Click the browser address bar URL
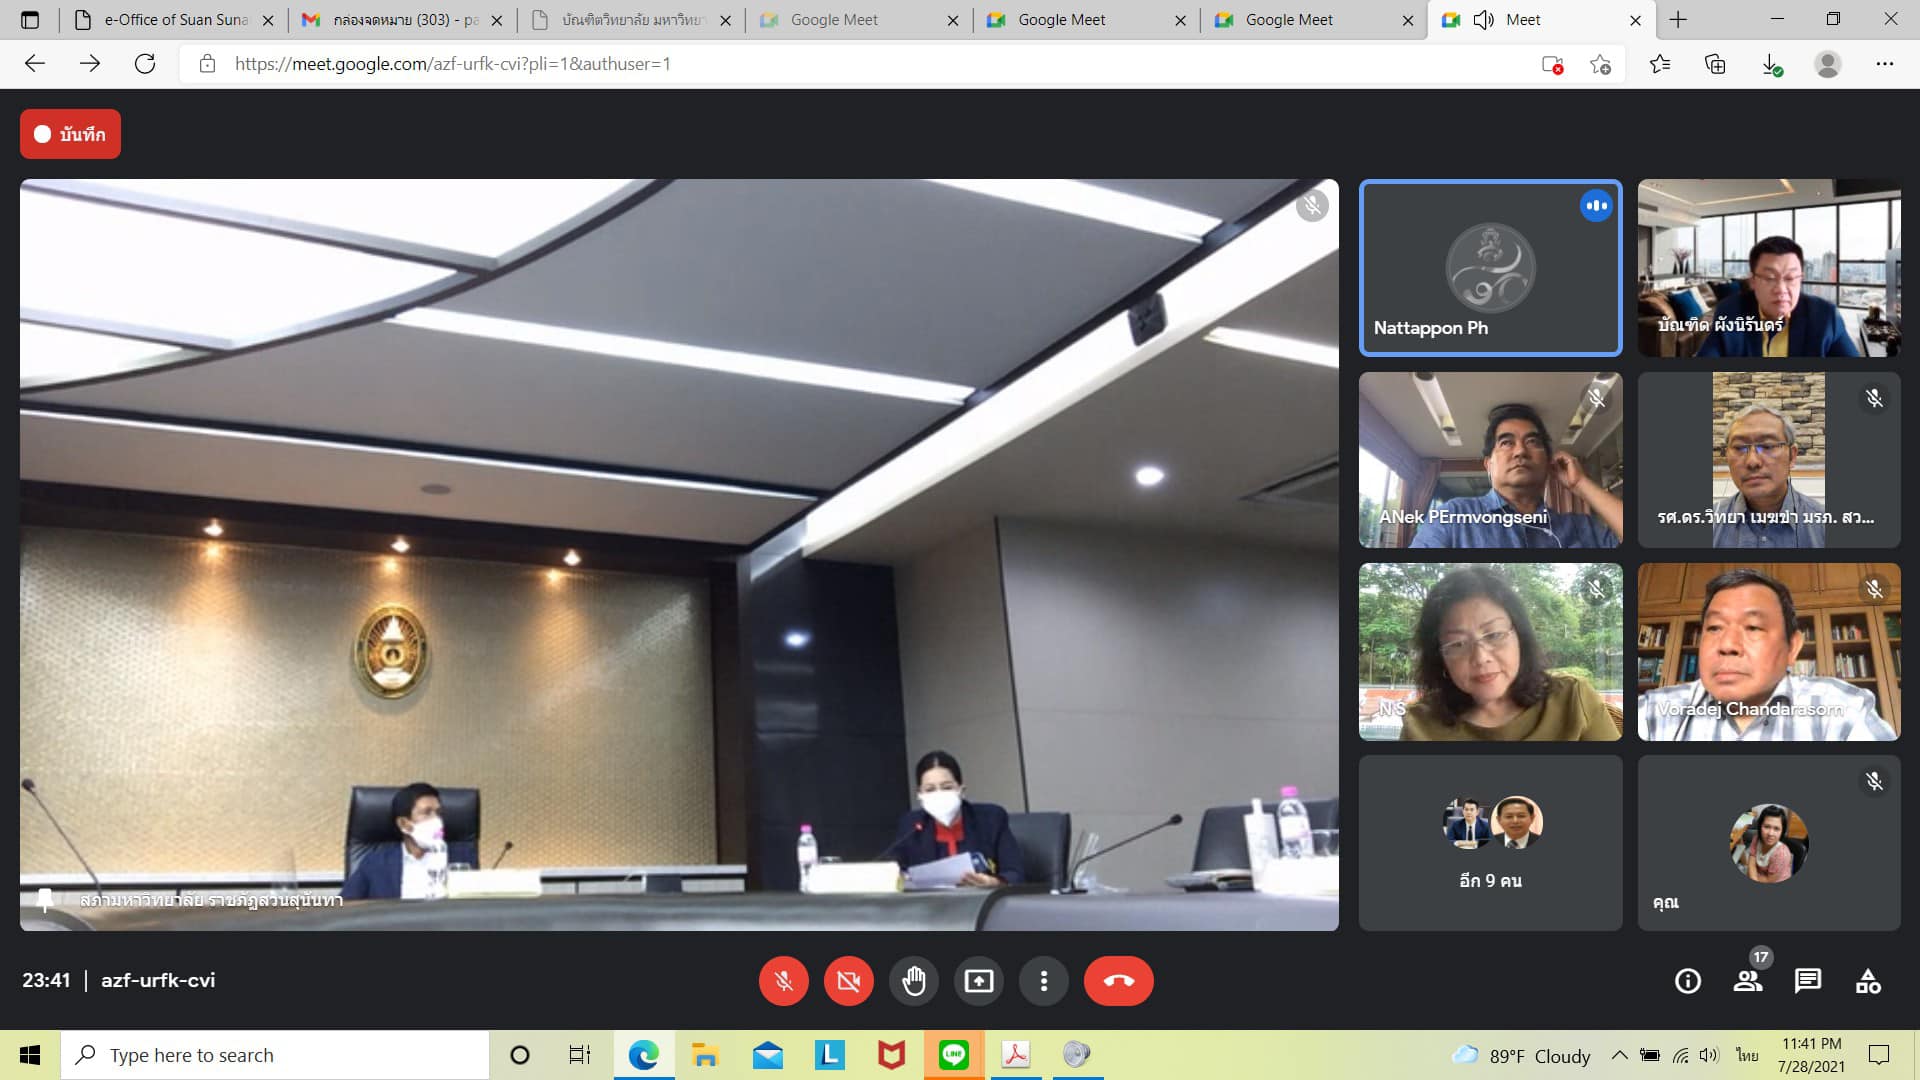1920x1080 pixels. point(452,64)
